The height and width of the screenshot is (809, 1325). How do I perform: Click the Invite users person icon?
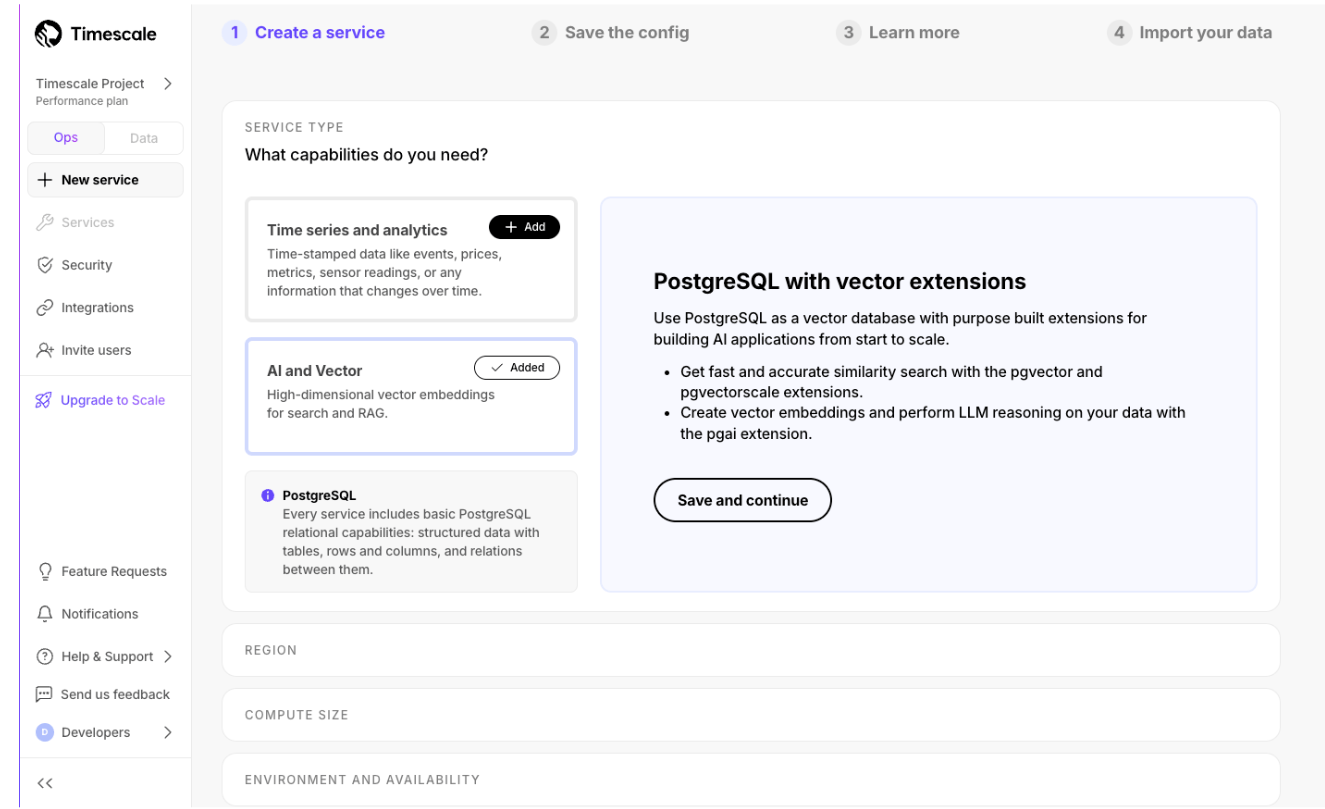click(x=44, y=350)
